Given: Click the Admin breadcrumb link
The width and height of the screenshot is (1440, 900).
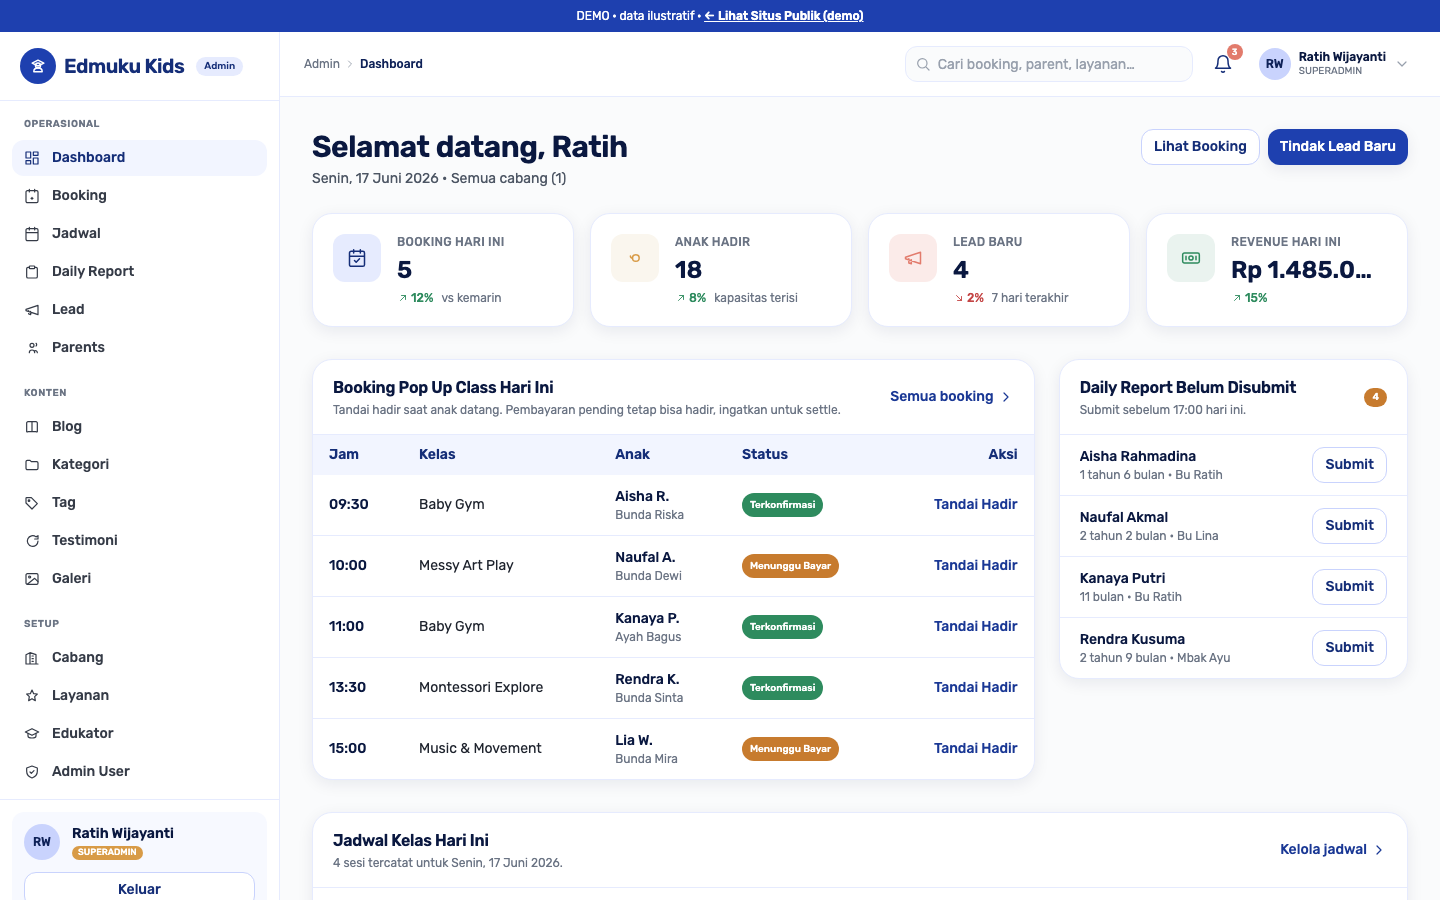Looking at the screenshot, I should click(322, 64).
